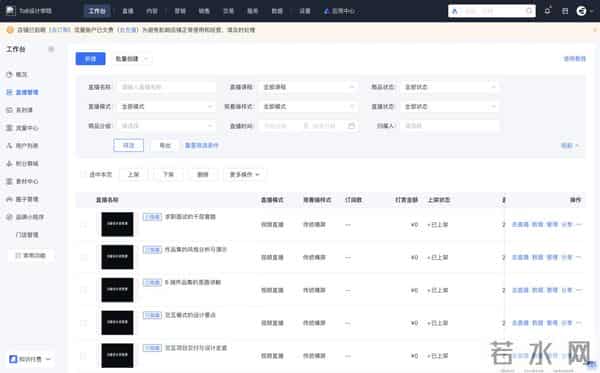Click the 系列课 sidebar icon
The height and width of the screenshot is (373, 600).
pyautogui.click(x=9, y=110)
